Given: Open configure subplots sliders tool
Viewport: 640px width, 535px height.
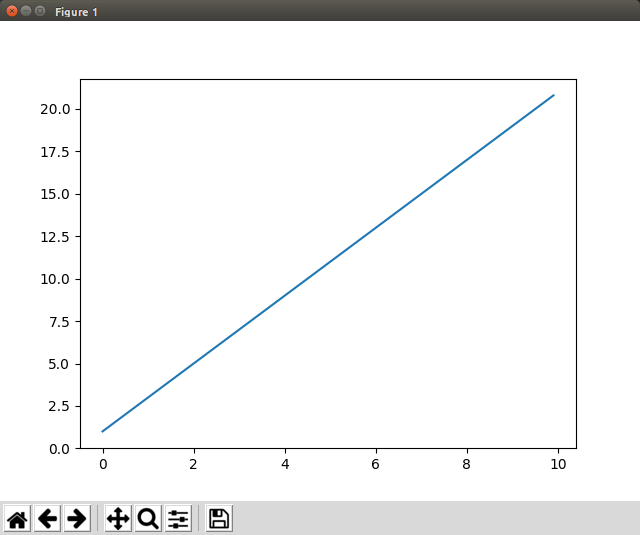Looking at the screenshot, I should (x=178, y=519).
